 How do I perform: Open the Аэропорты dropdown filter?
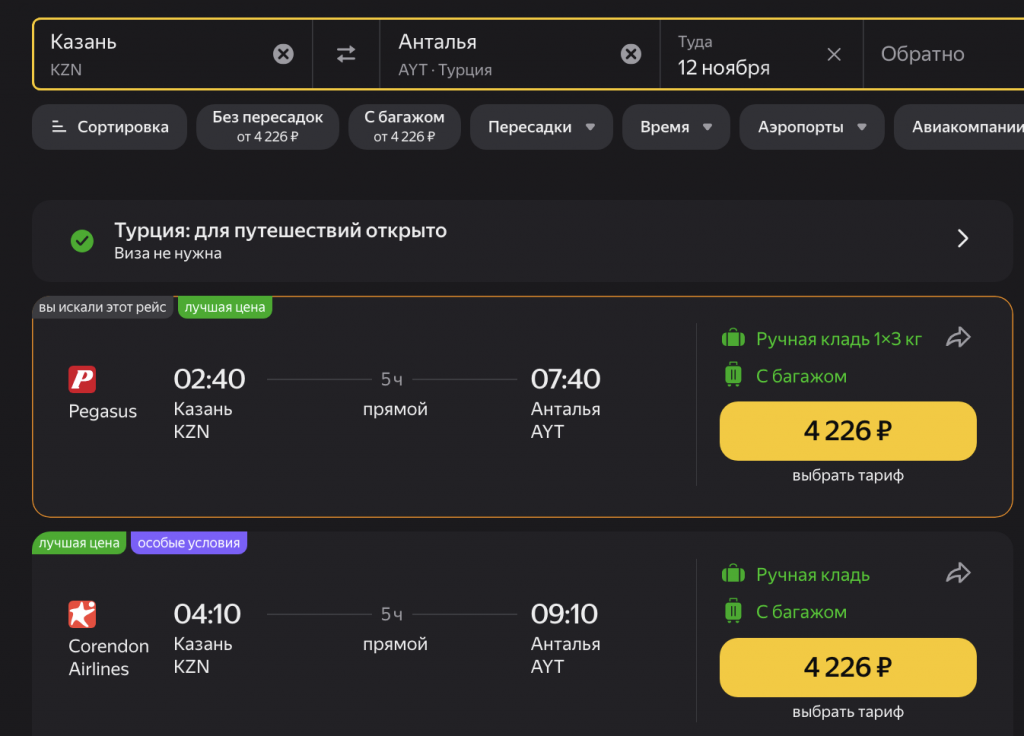pos(811,127)
